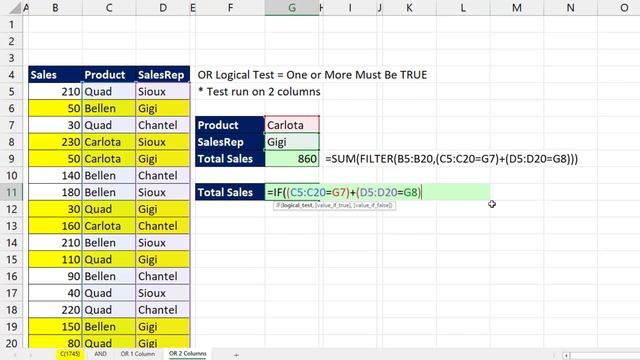This screenshot has width=640, height=360.
Task: Select row 9 header
Action: [x=11, y=159]
